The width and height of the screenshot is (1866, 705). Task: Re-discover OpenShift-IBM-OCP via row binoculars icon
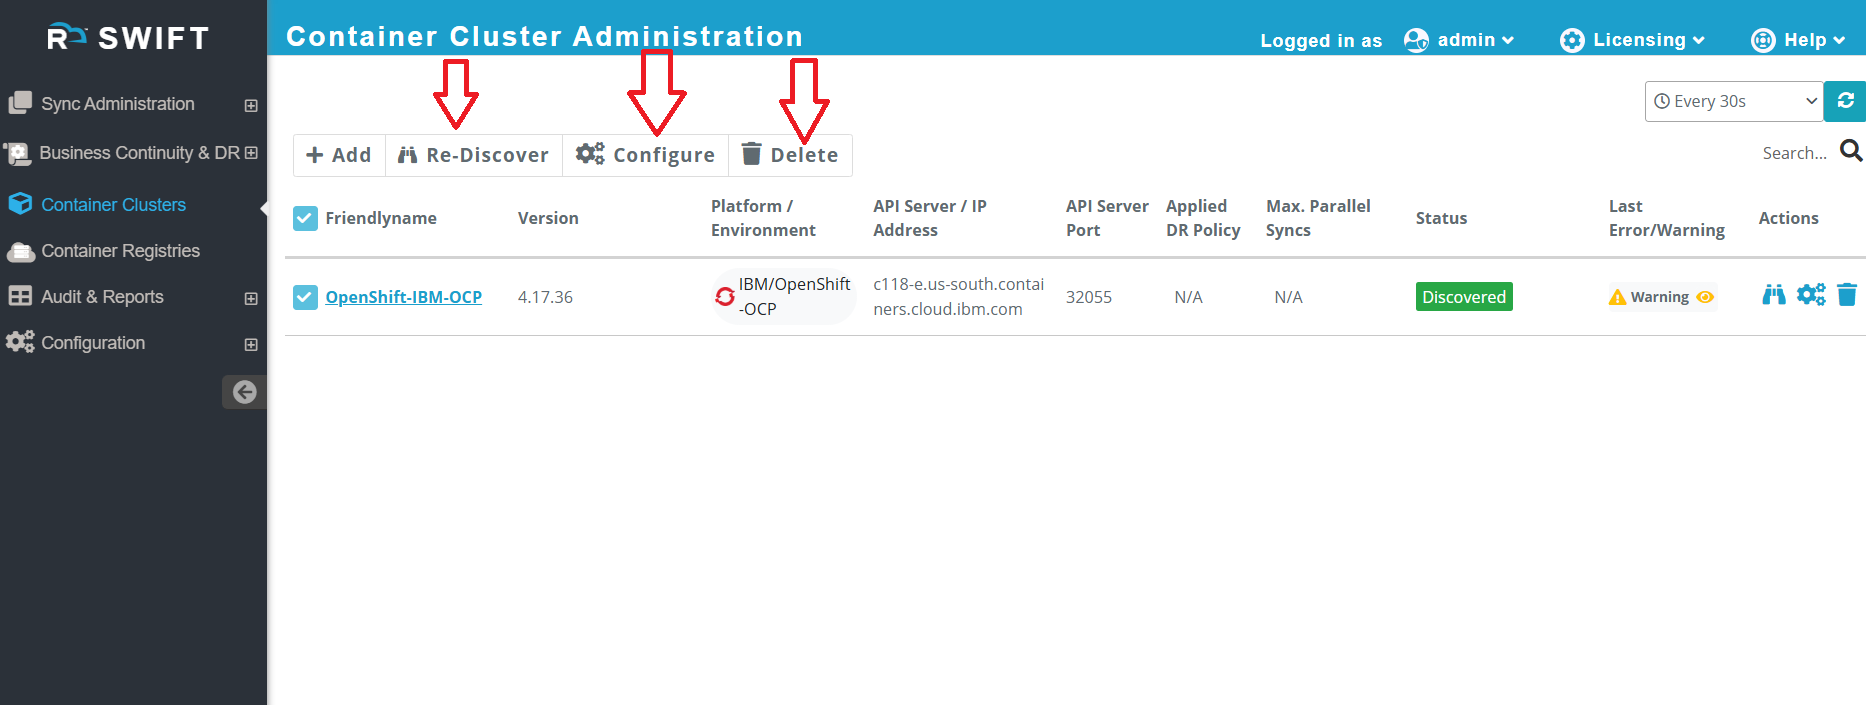(x=1774, y=295)
